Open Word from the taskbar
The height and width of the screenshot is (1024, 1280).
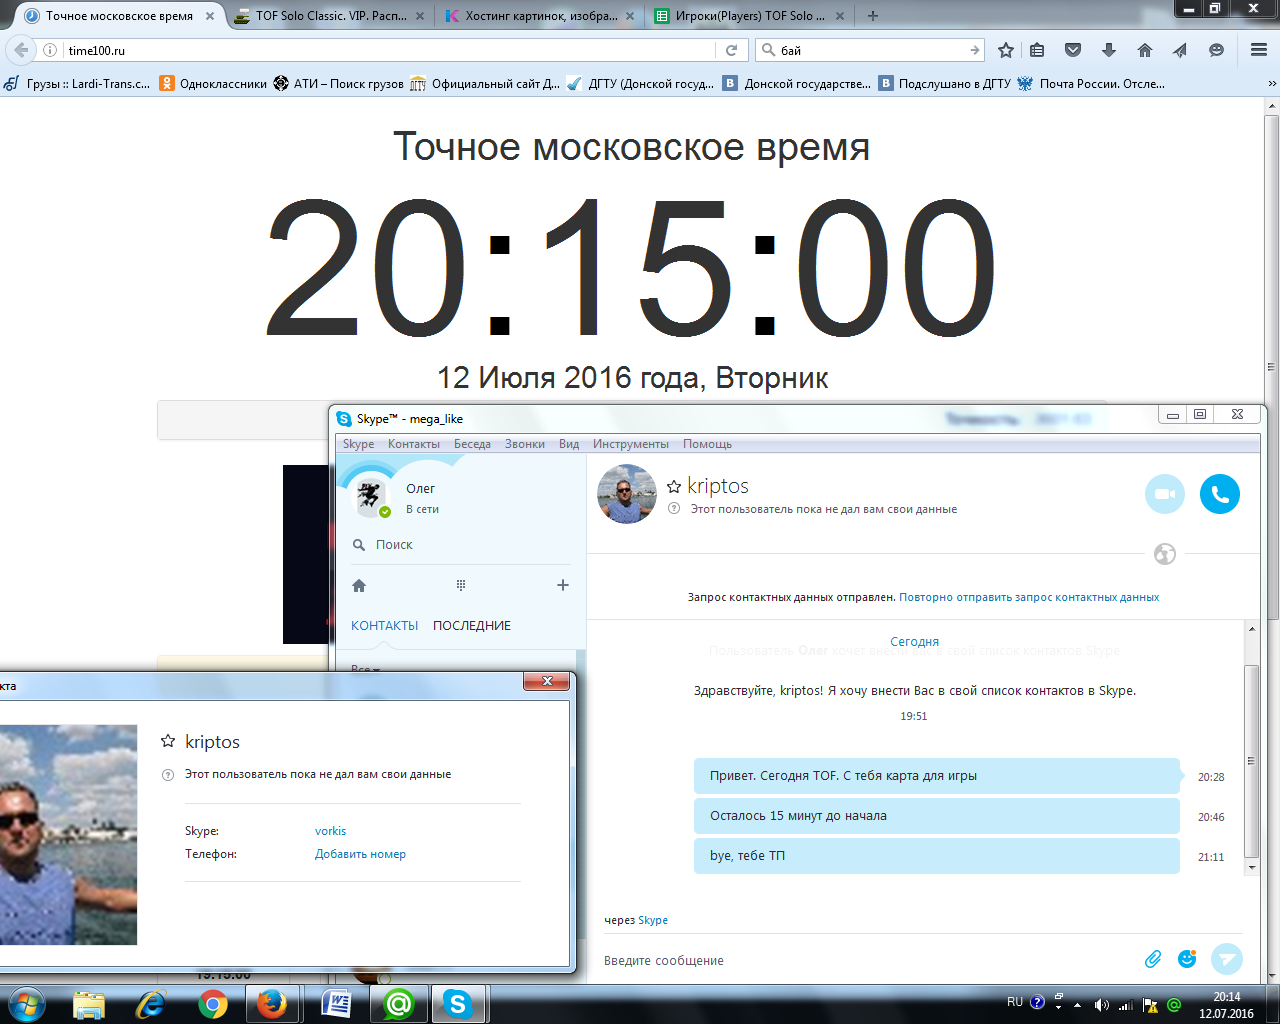point(336,1004)
